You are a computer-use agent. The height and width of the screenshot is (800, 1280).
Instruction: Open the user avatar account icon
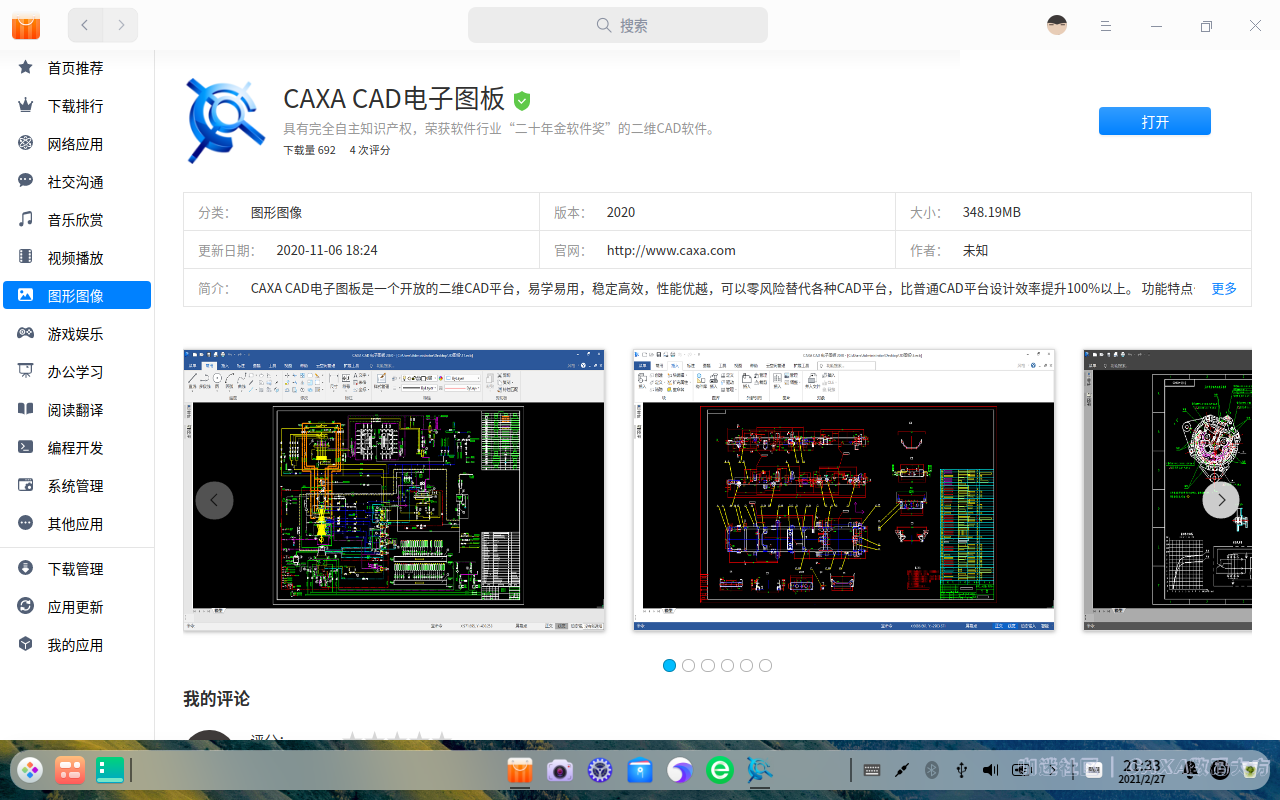[1057, 25]
